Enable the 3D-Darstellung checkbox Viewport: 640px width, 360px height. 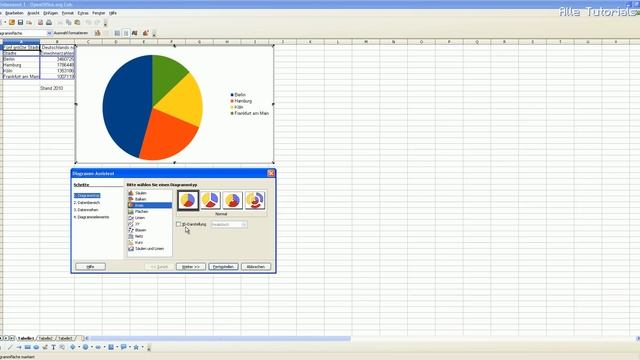[x=178, y=224]
